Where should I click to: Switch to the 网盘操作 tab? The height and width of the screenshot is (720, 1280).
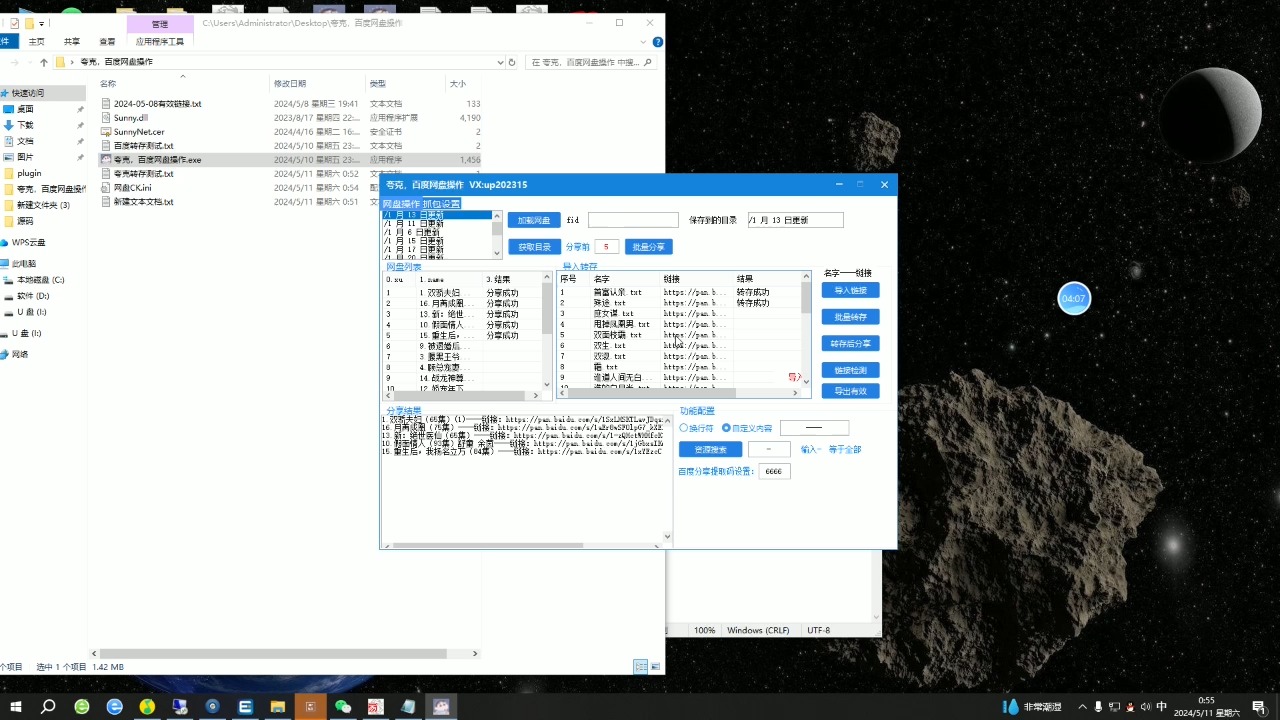[x=401, y=204]
